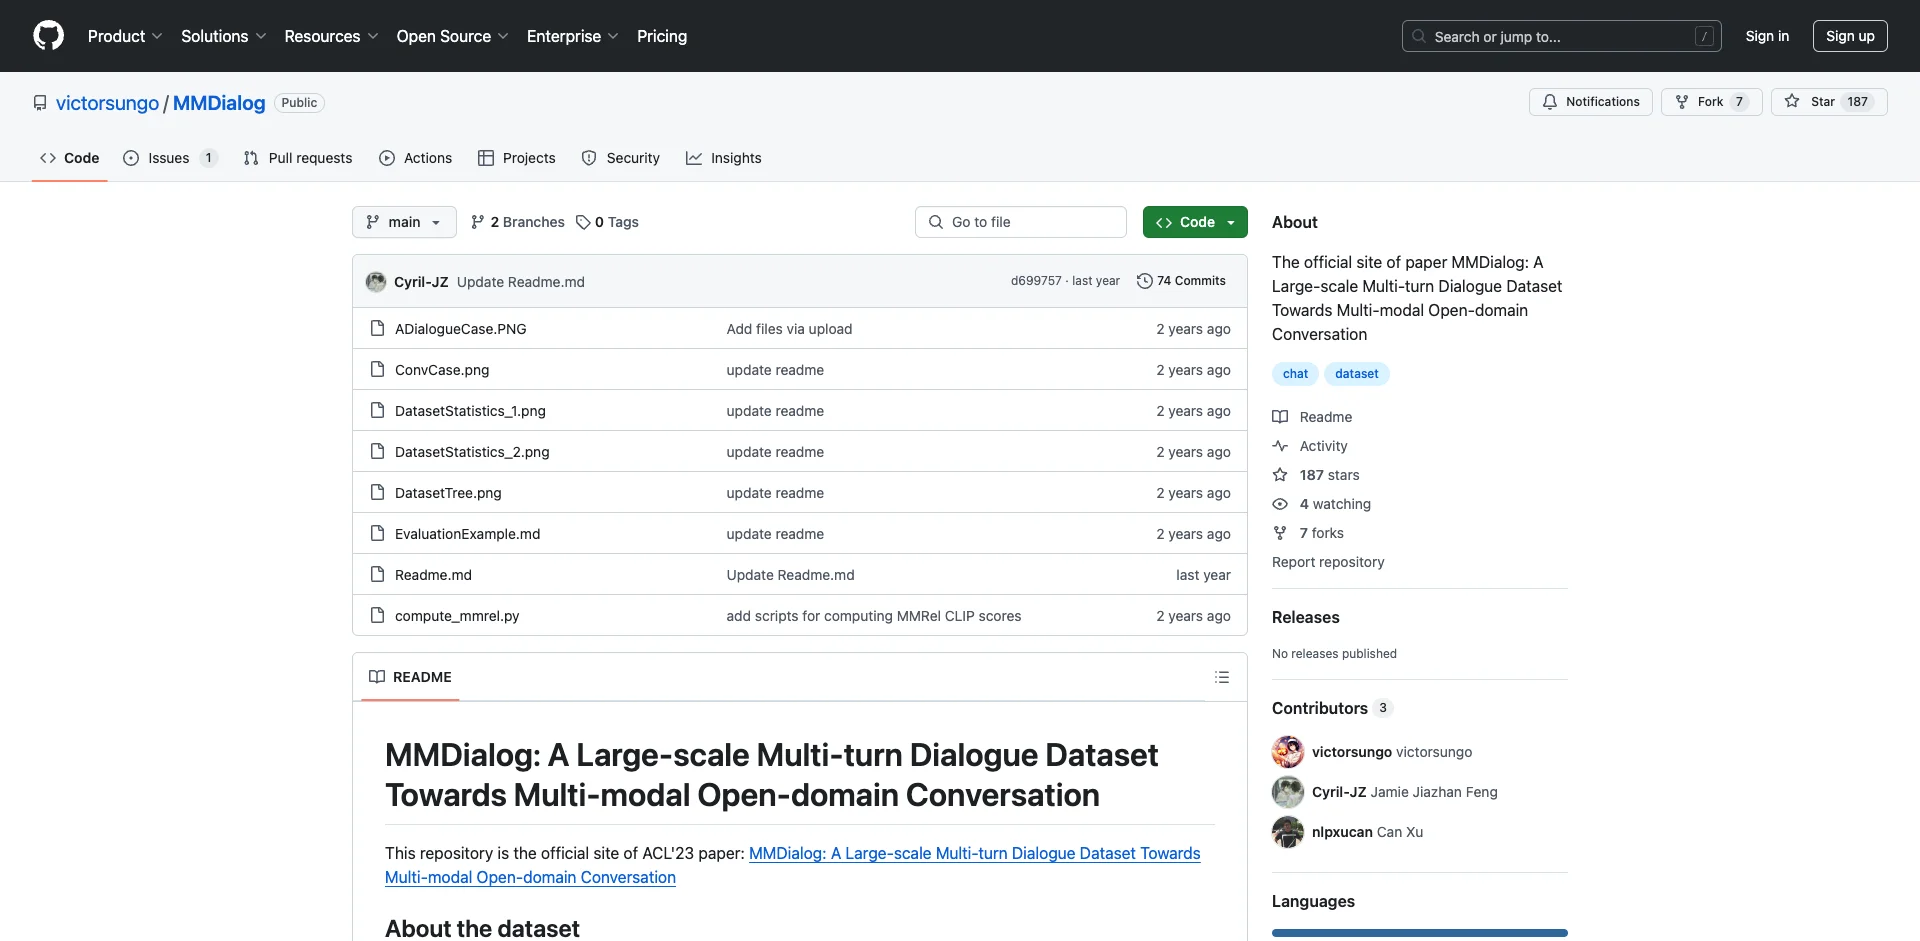The width and height of the screenshot is (1920, 941).
Task: Click the fork icon beside 7 forks
Action: (1280, 533)
